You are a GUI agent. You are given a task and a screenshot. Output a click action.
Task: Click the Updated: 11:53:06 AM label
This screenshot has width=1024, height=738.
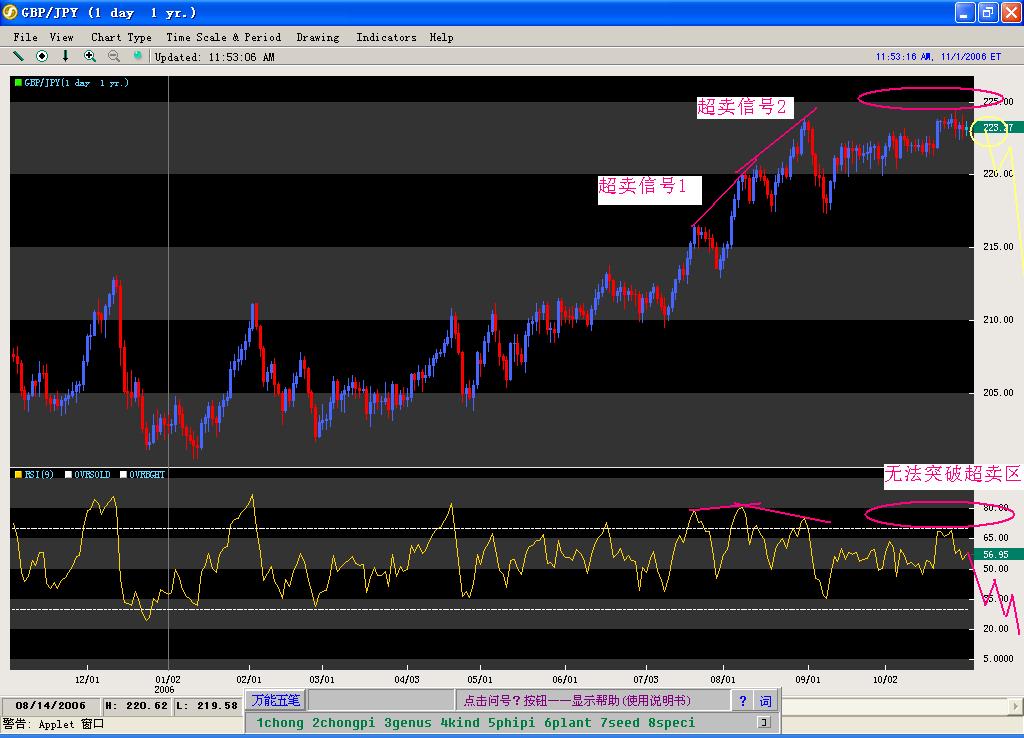tap(214, 57)
